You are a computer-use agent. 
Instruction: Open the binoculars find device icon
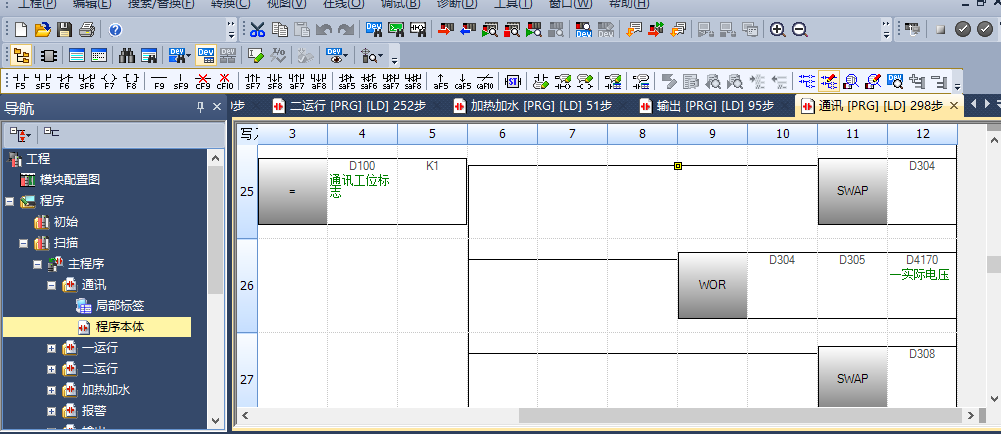(x=127, y=55)
